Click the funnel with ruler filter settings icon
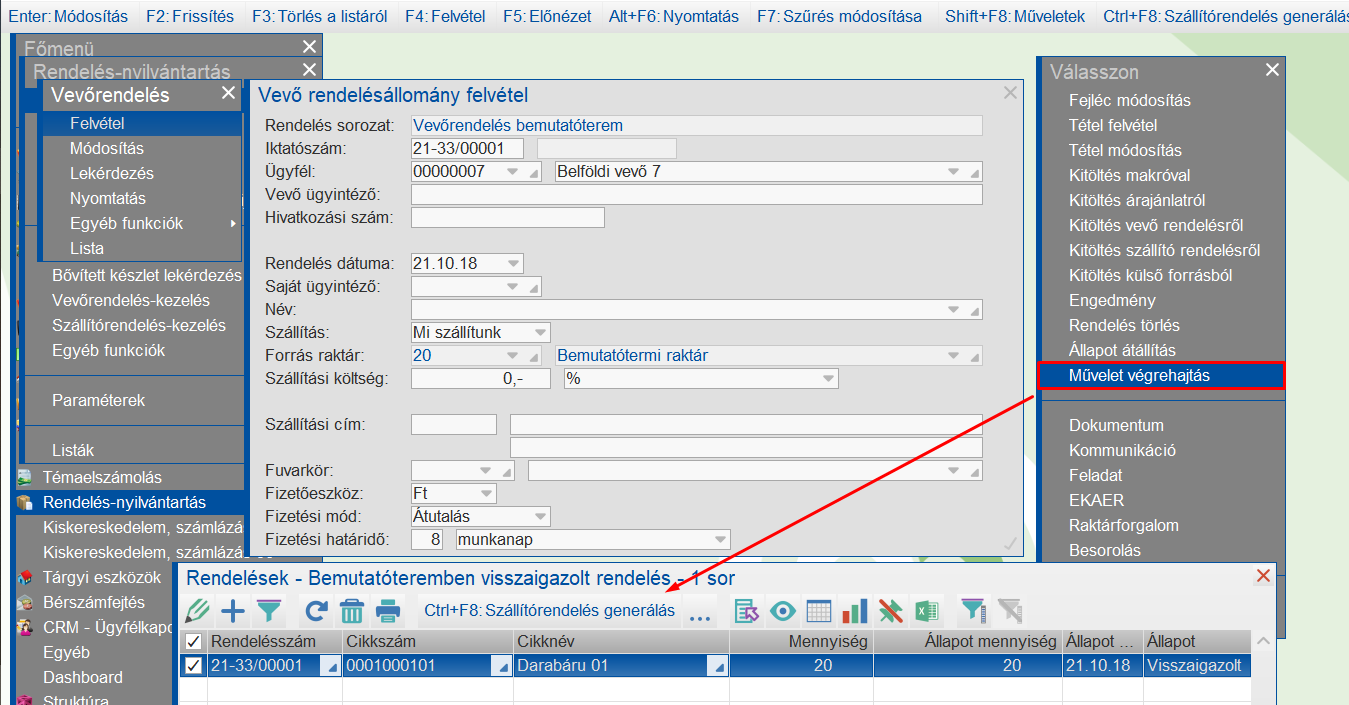 pyautogui.click(x=973, y=611)
